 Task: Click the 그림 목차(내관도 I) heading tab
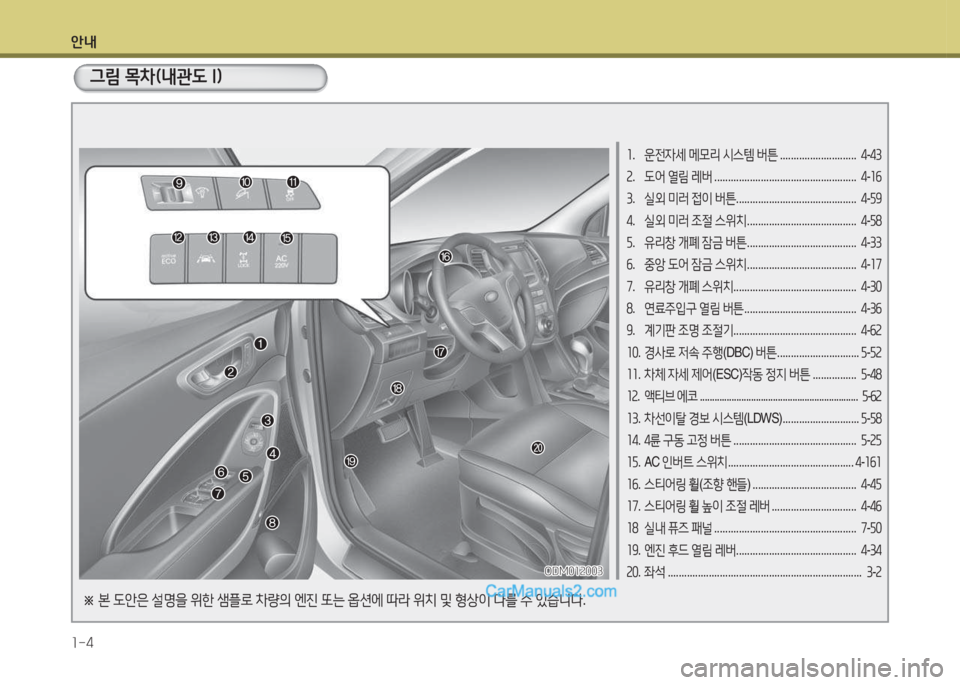tap(200, 78)
